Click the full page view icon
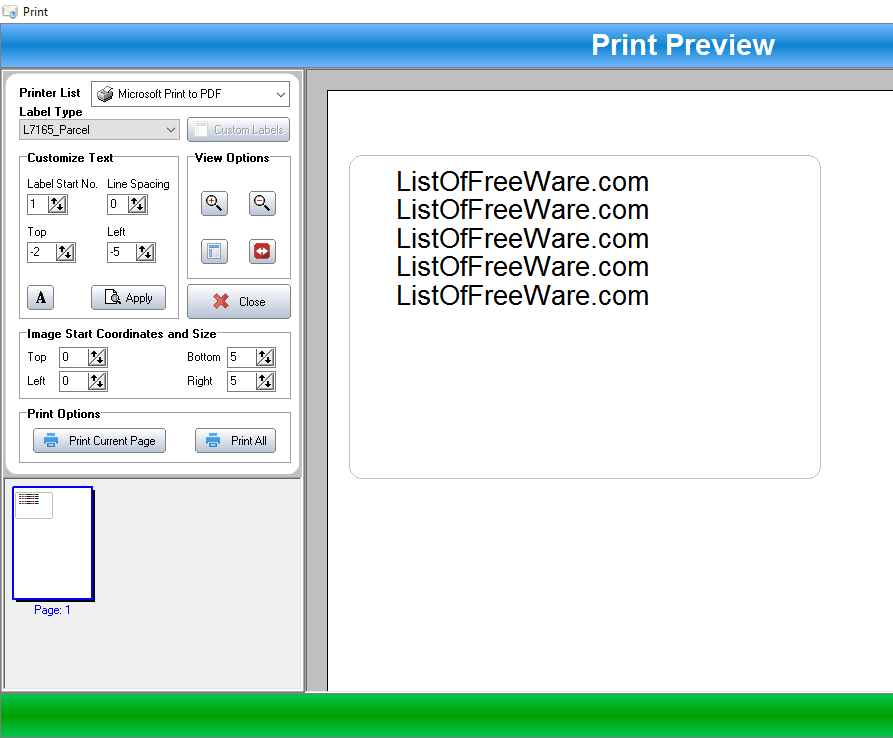Image resolution: width=893 pixels, height=738 pixels. (x=214, y=251)
